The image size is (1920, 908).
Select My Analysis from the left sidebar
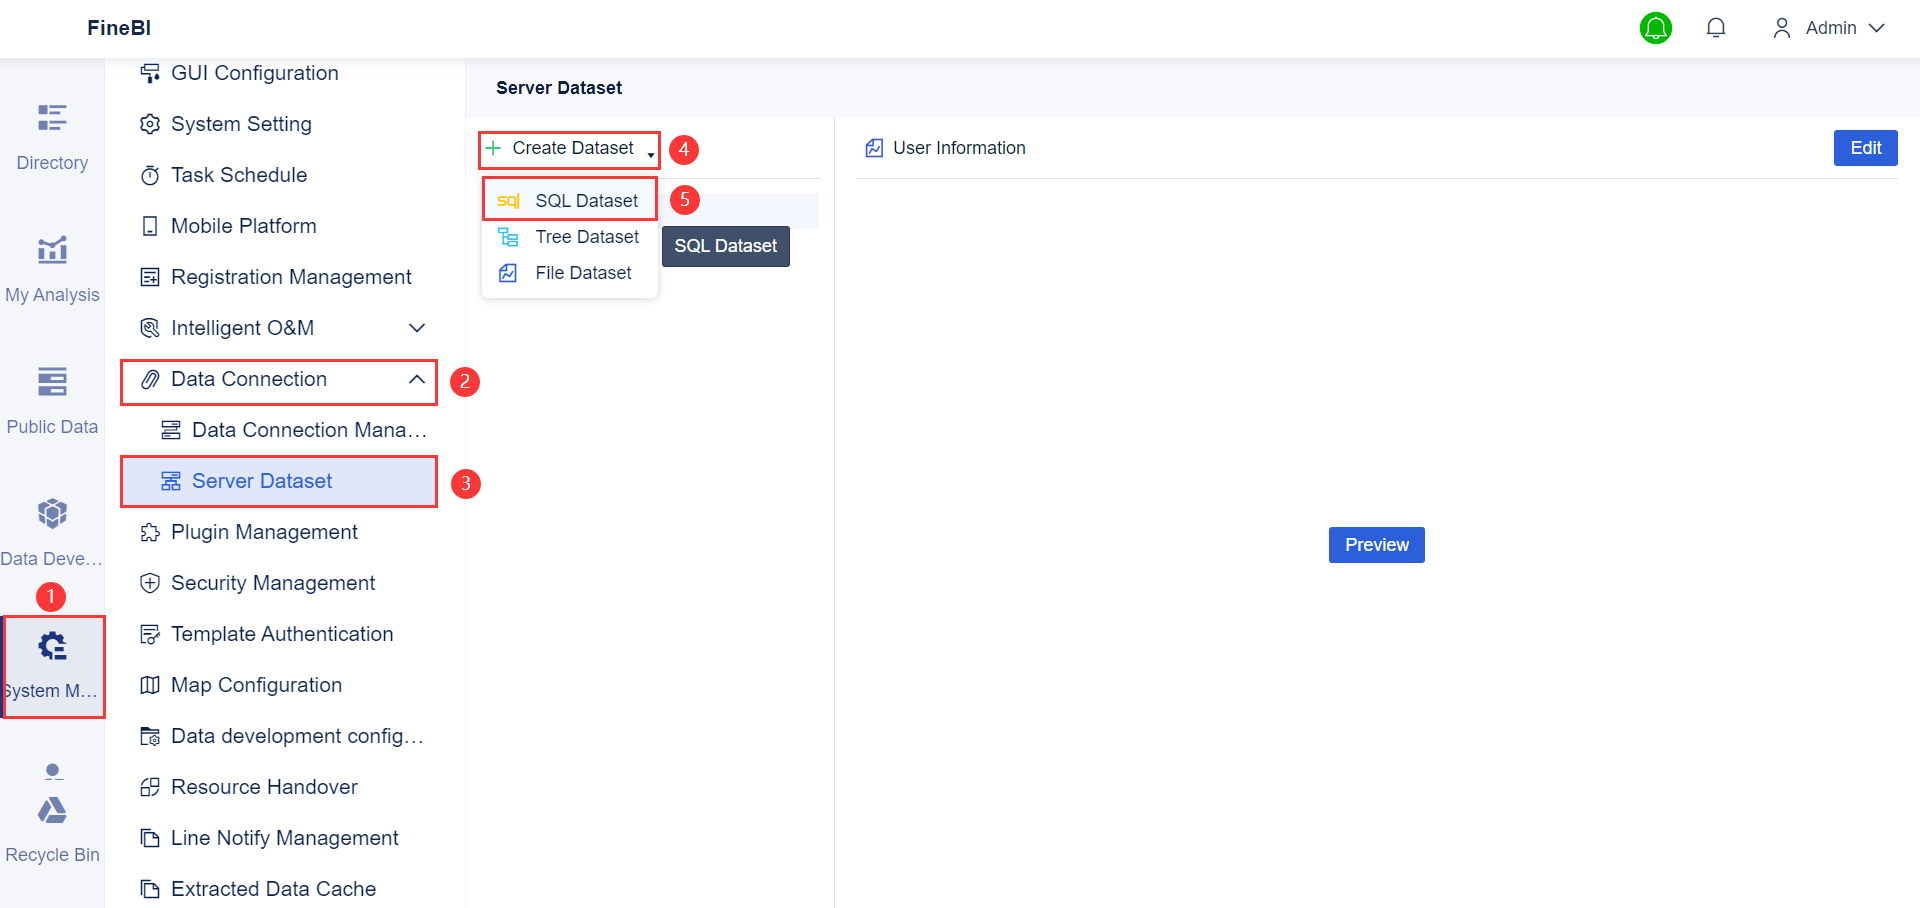point(52,268)
